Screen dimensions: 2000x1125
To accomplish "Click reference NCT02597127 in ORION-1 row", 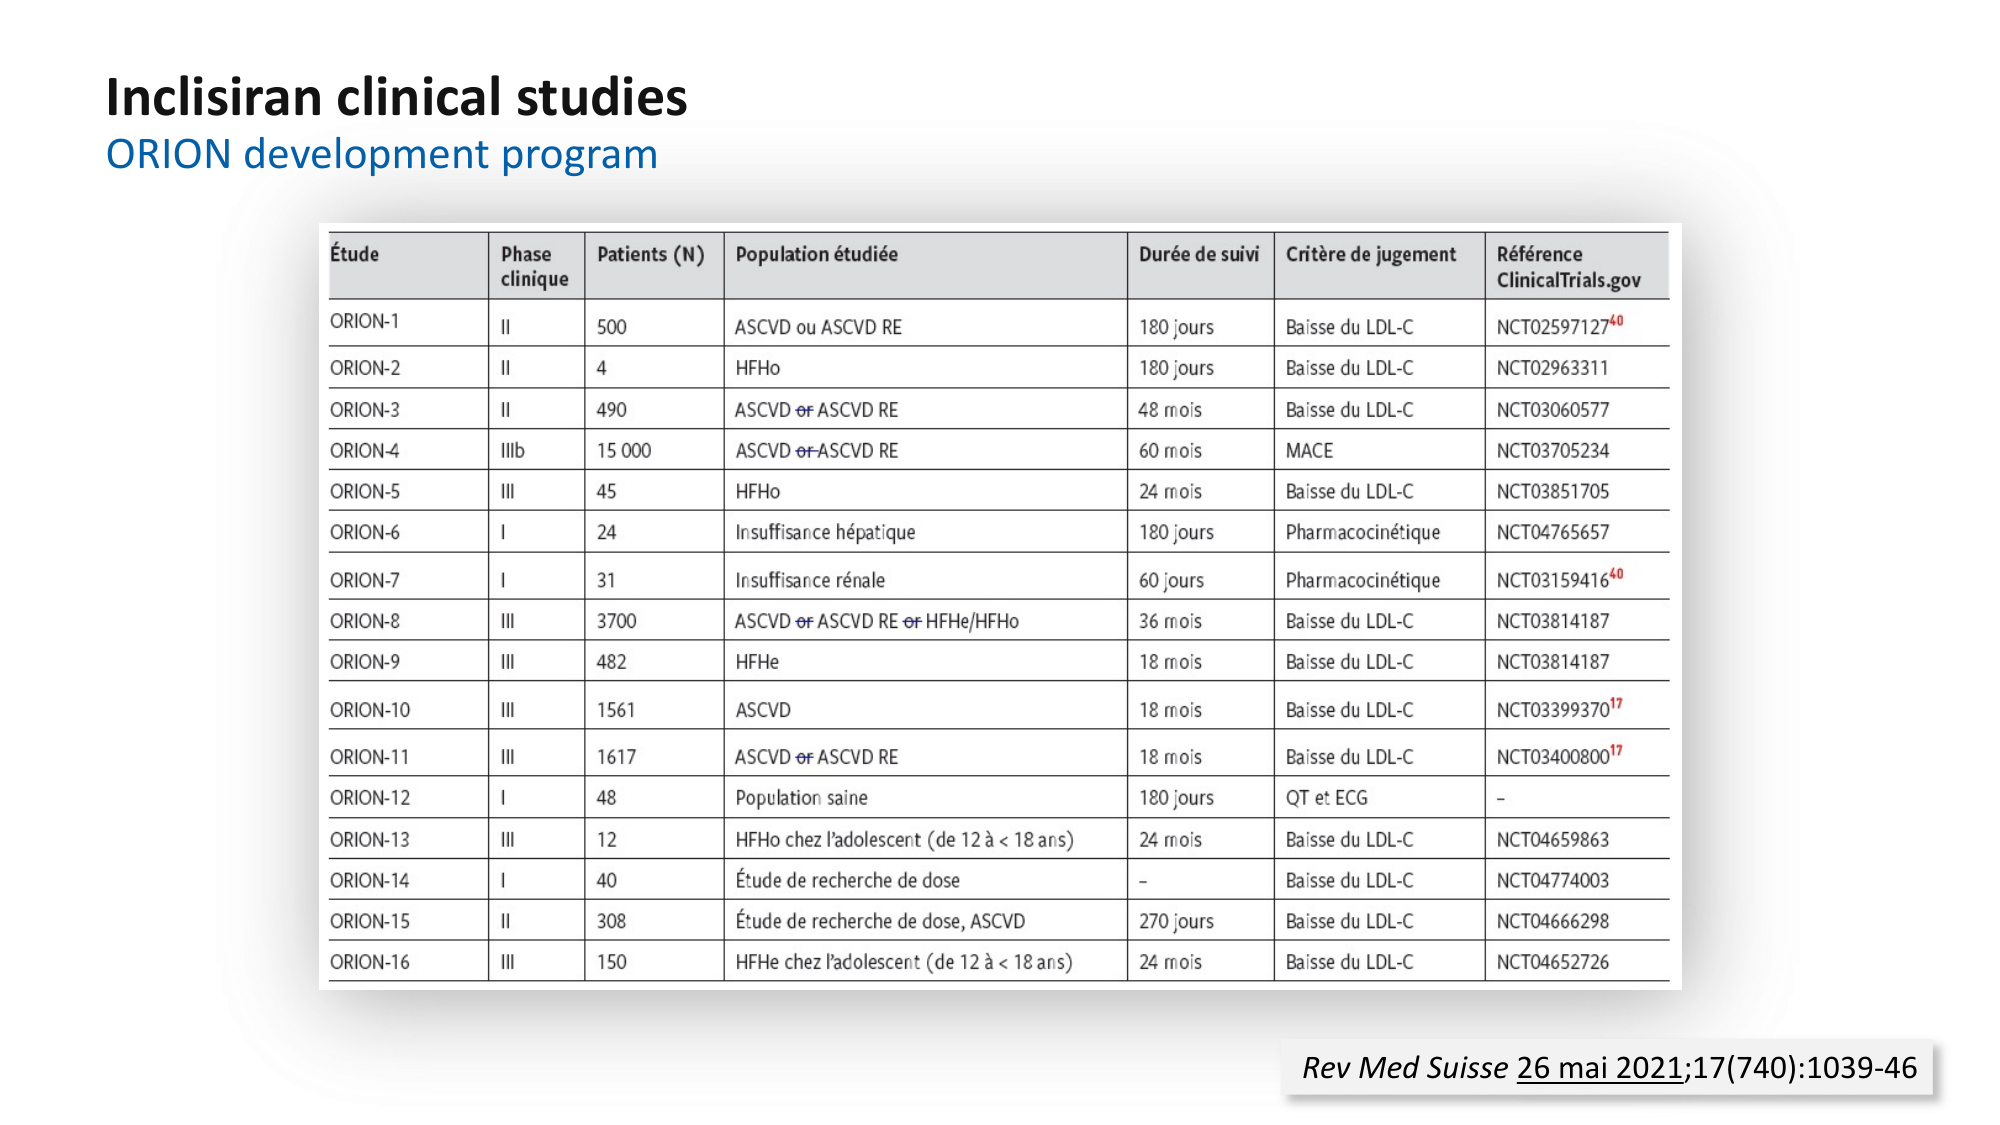I will (x=1552, y=327).
